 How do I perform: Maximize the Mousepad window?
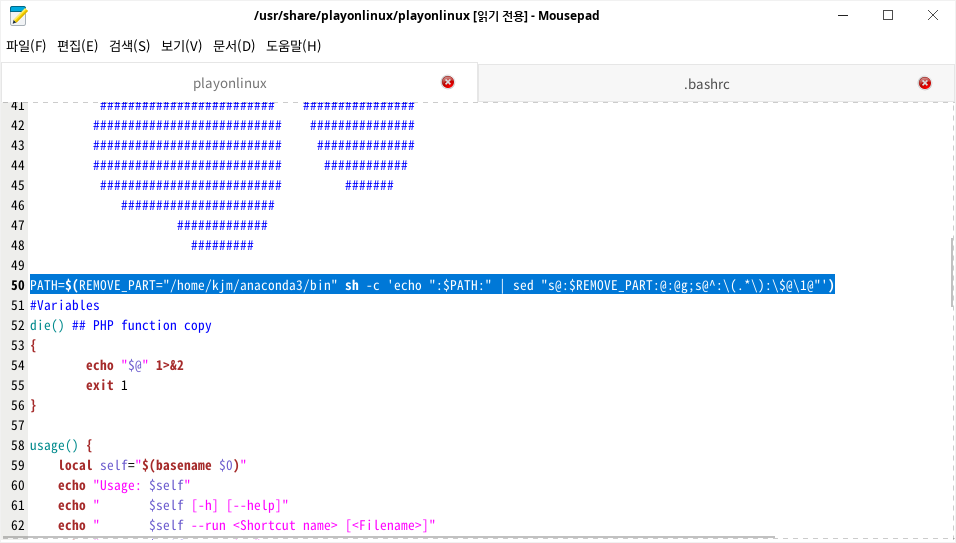pos(888,16)
